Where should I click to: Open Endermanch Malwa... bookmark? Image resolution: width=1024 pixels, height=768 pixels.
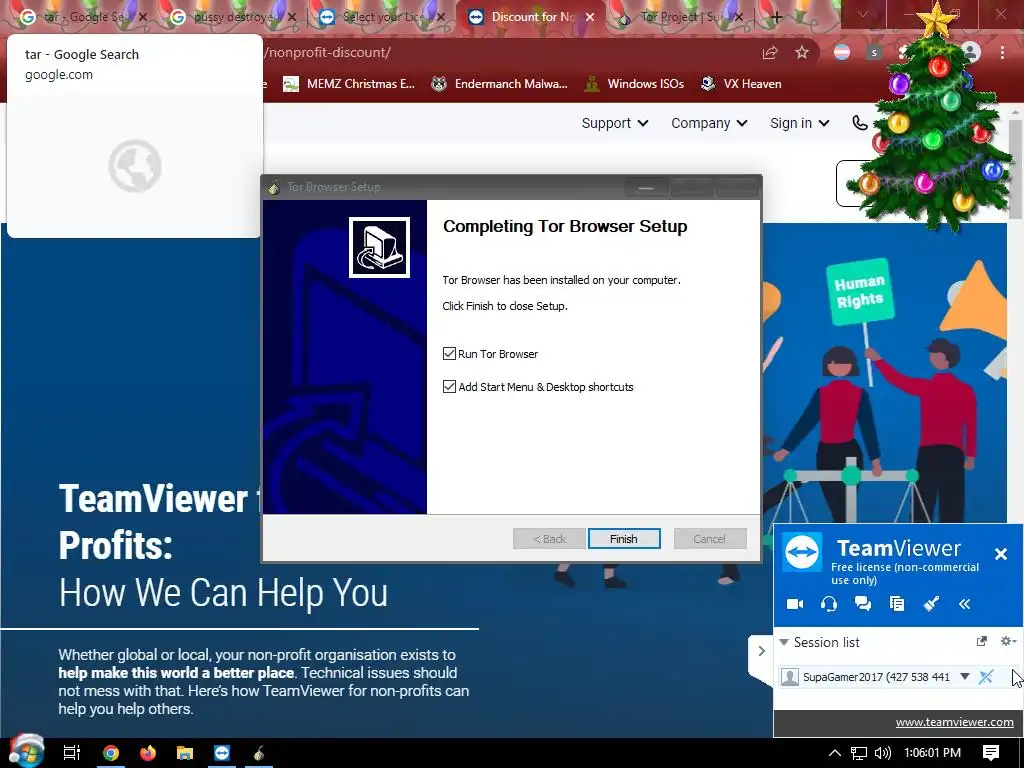500,84
